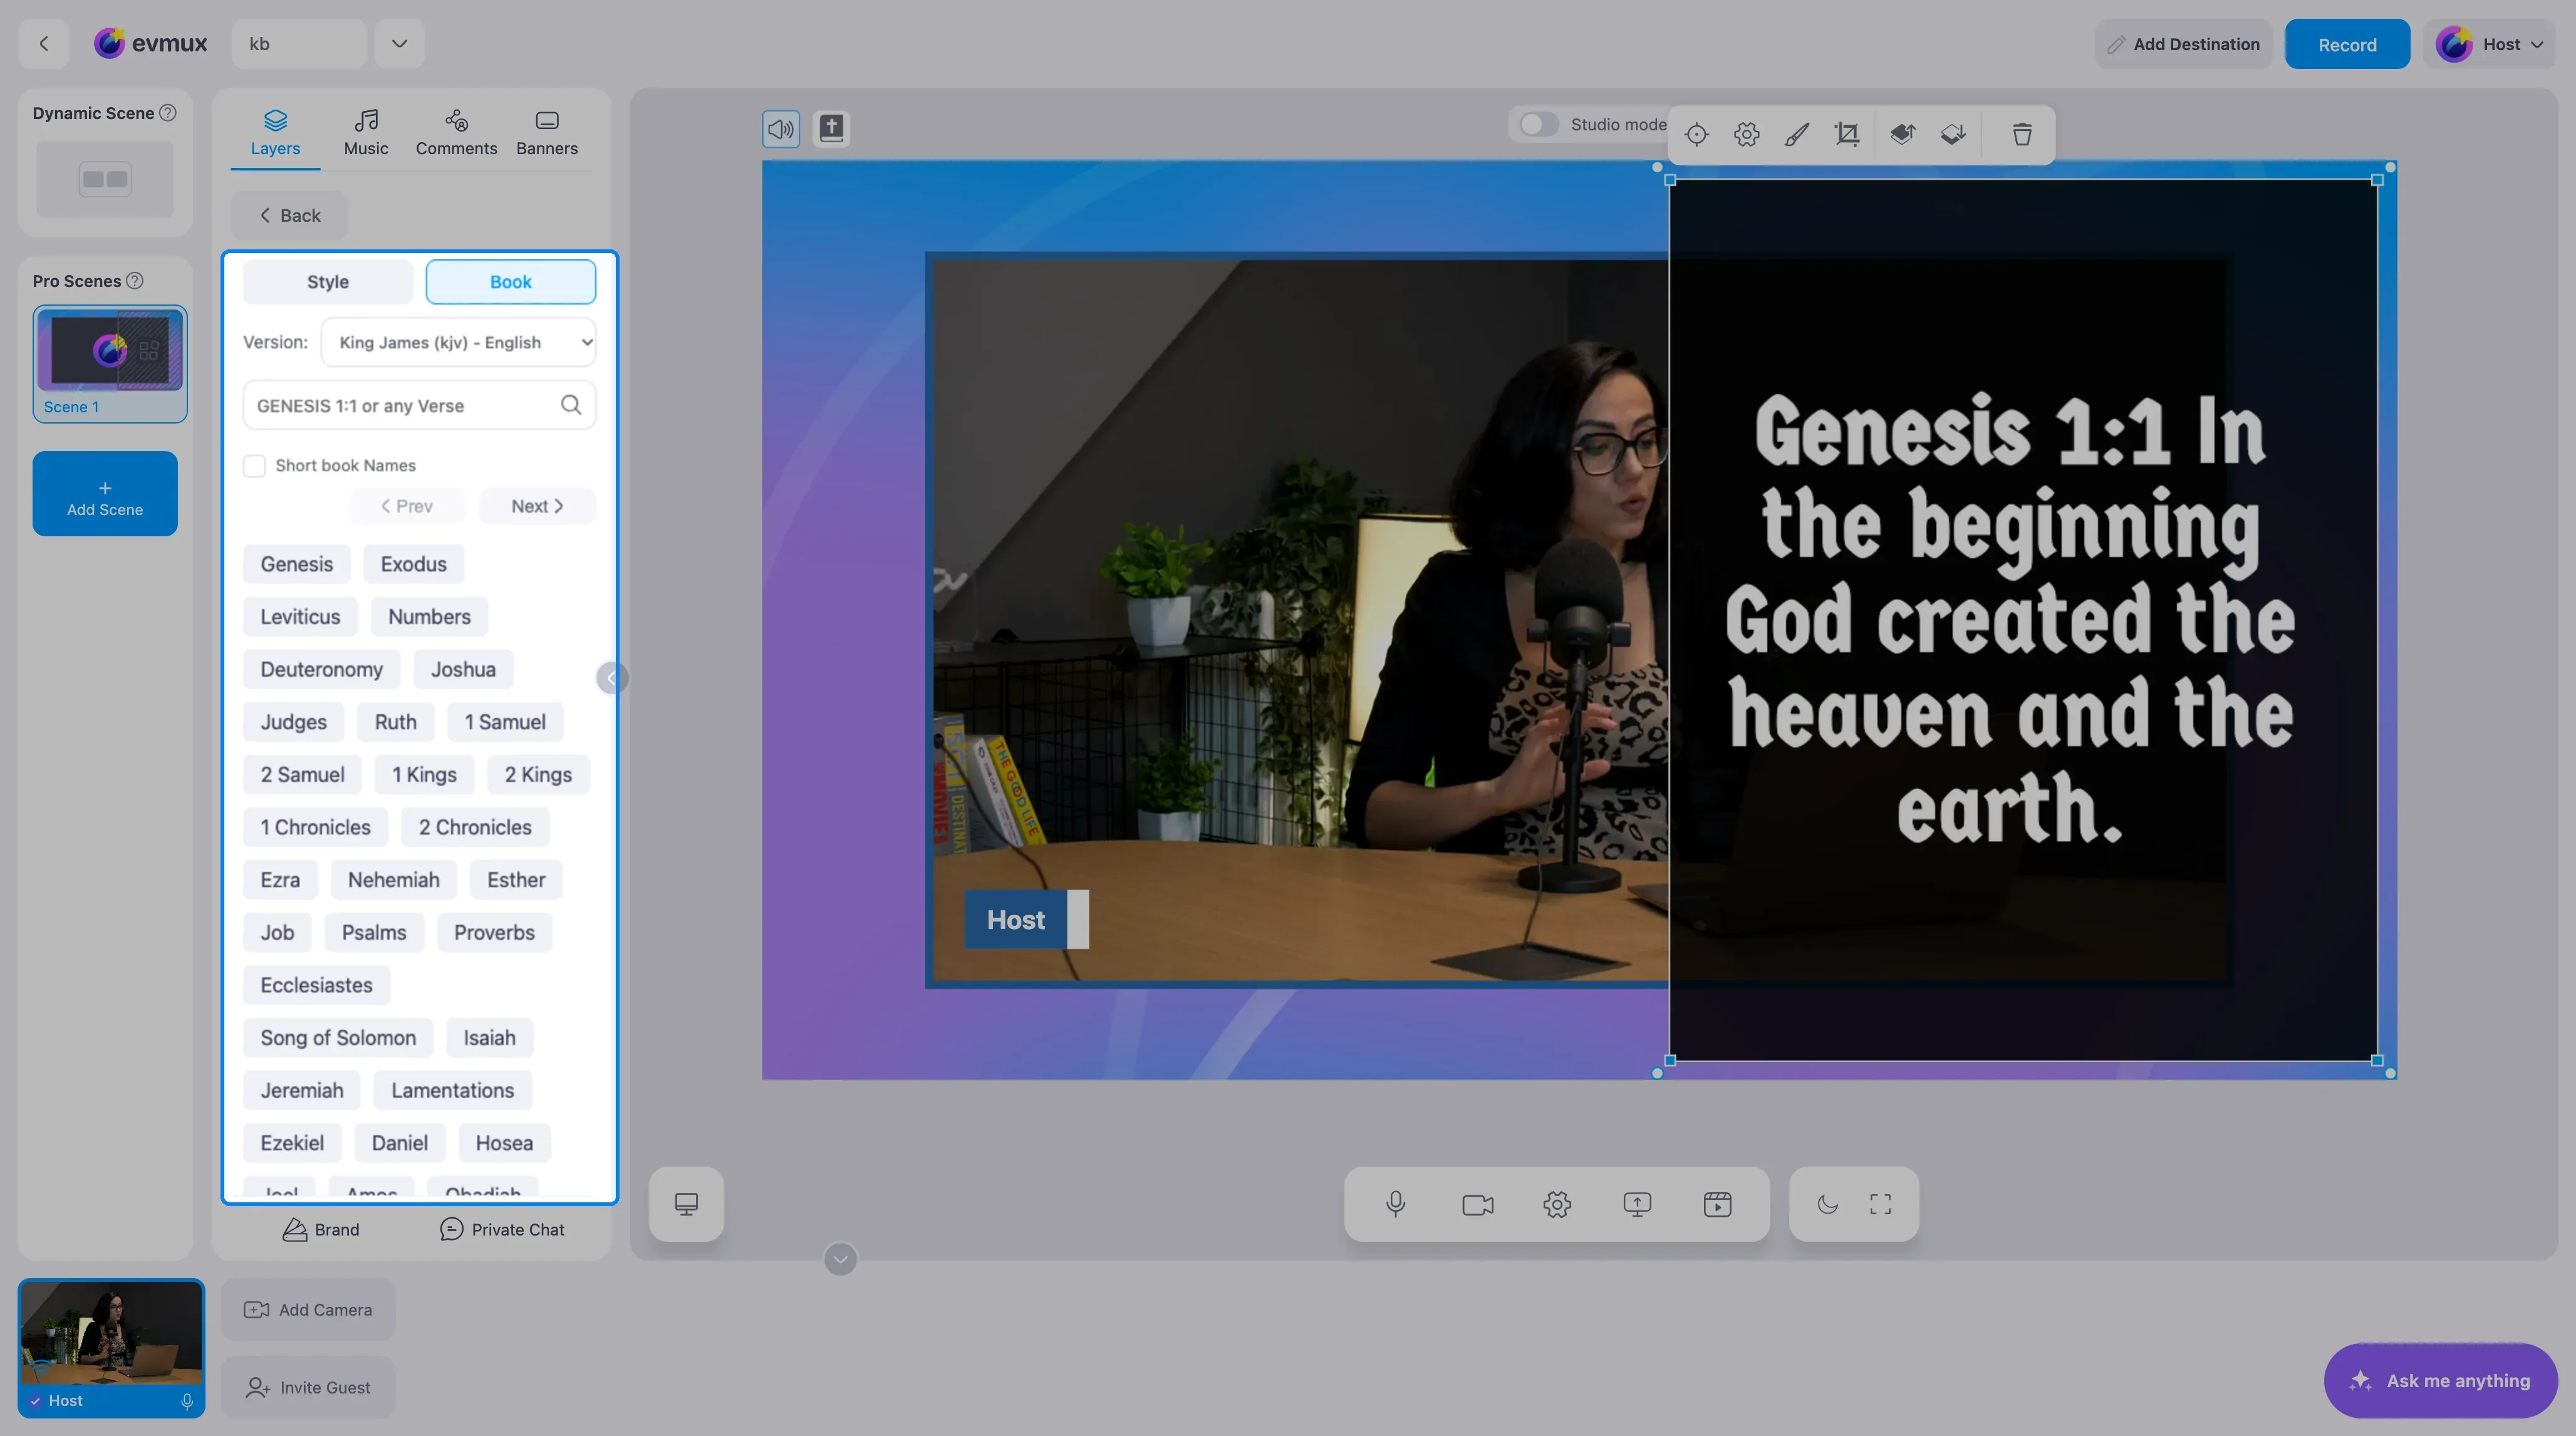
Task: Switch to the Comments tab
Action: 456,133
